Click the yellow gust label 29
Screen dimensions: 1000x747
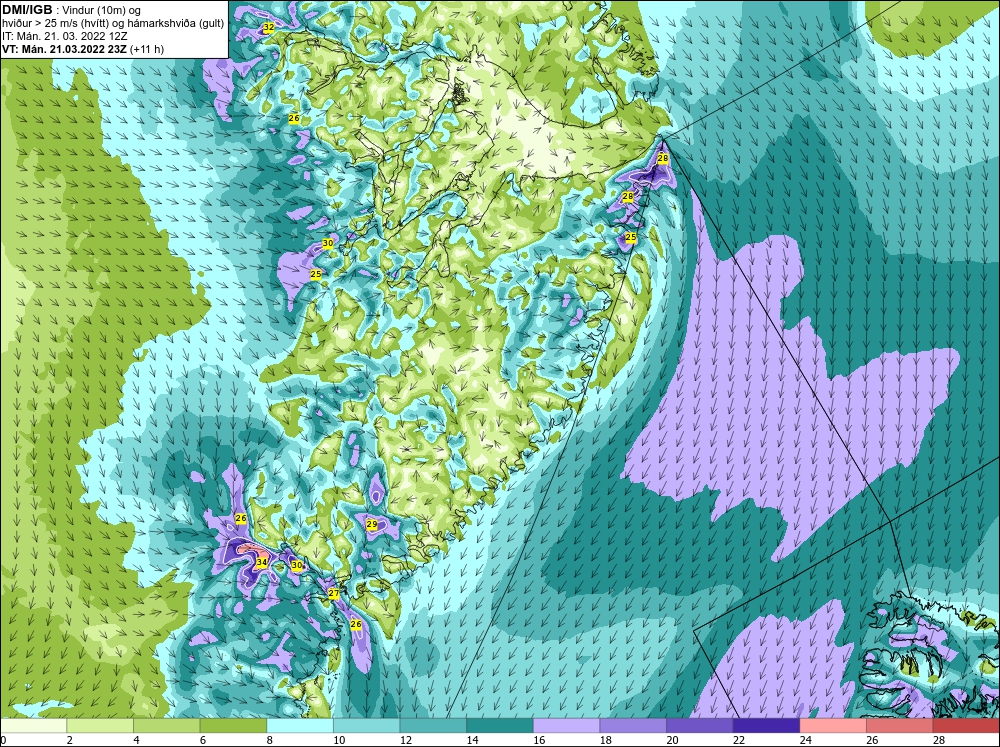[x=372, y=524]
